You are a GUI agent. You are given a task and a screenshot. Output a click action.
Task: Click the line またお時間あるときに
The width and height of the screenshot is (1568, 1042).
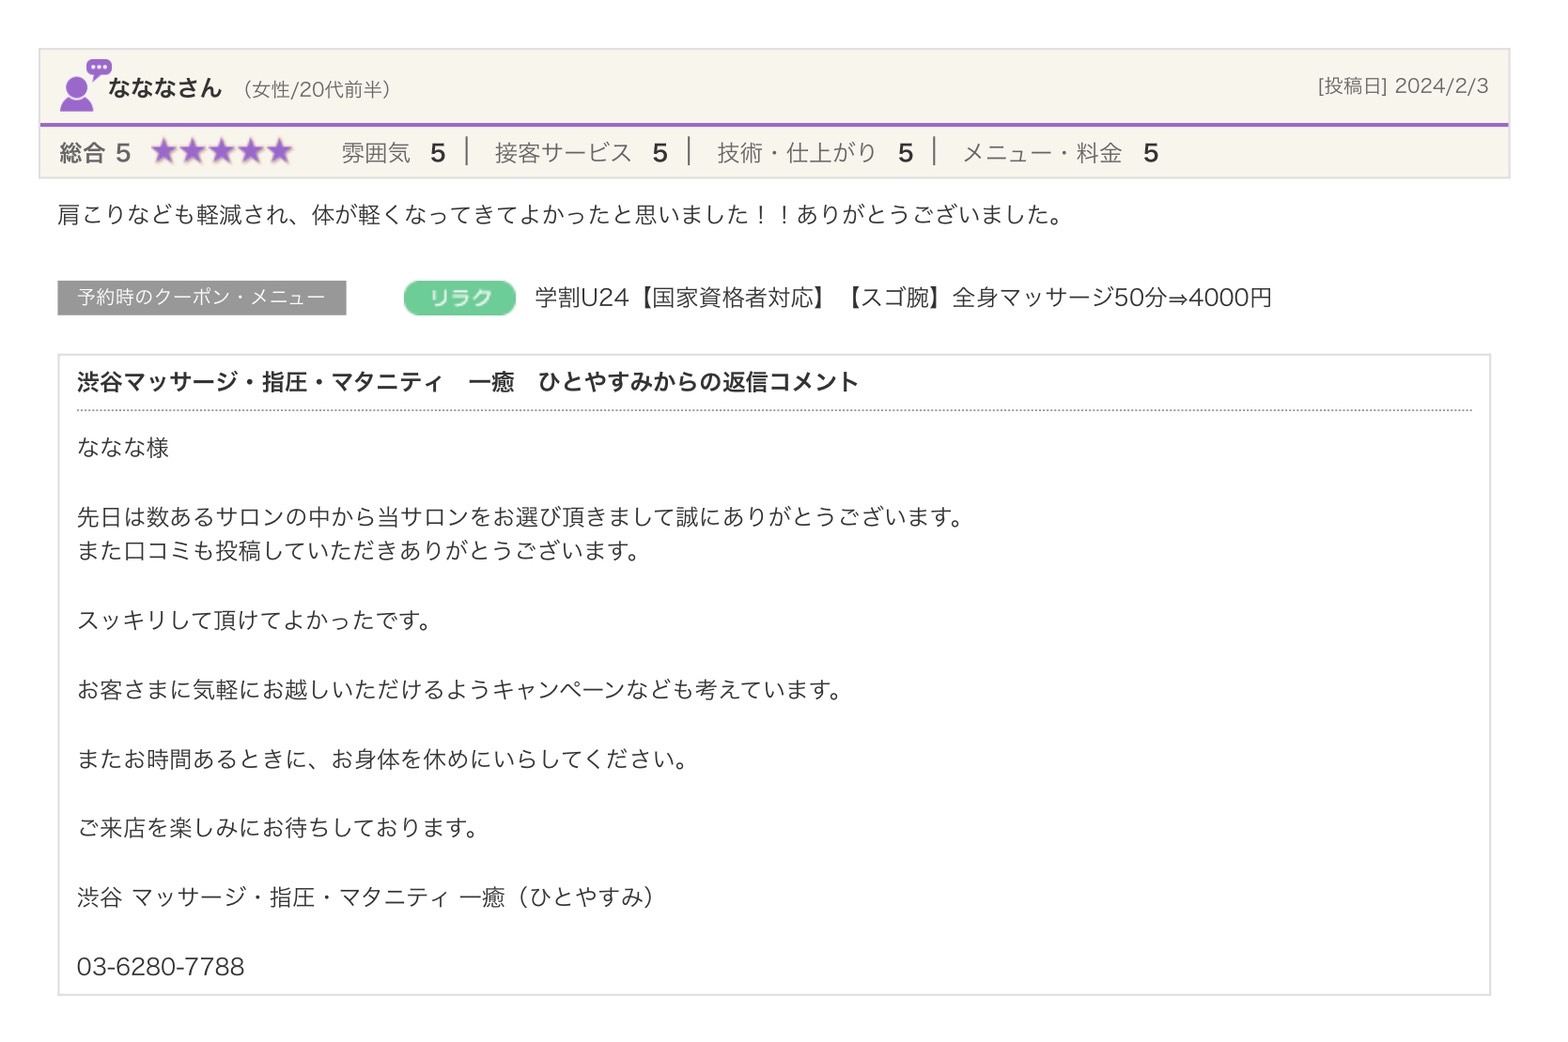pyautogui.click(x=385, y=759)
